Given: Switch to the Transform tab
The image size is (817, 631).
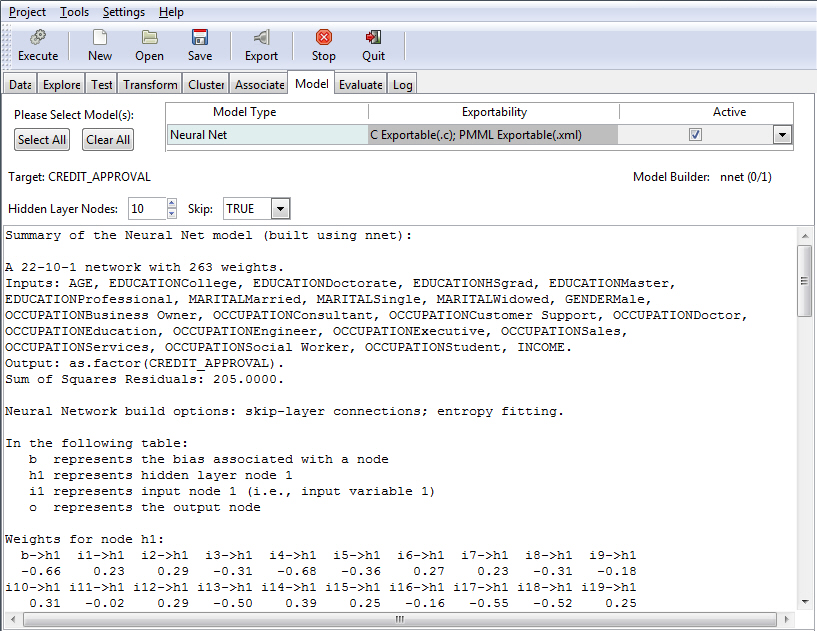Looking at the screenshot, I should 150,84.
